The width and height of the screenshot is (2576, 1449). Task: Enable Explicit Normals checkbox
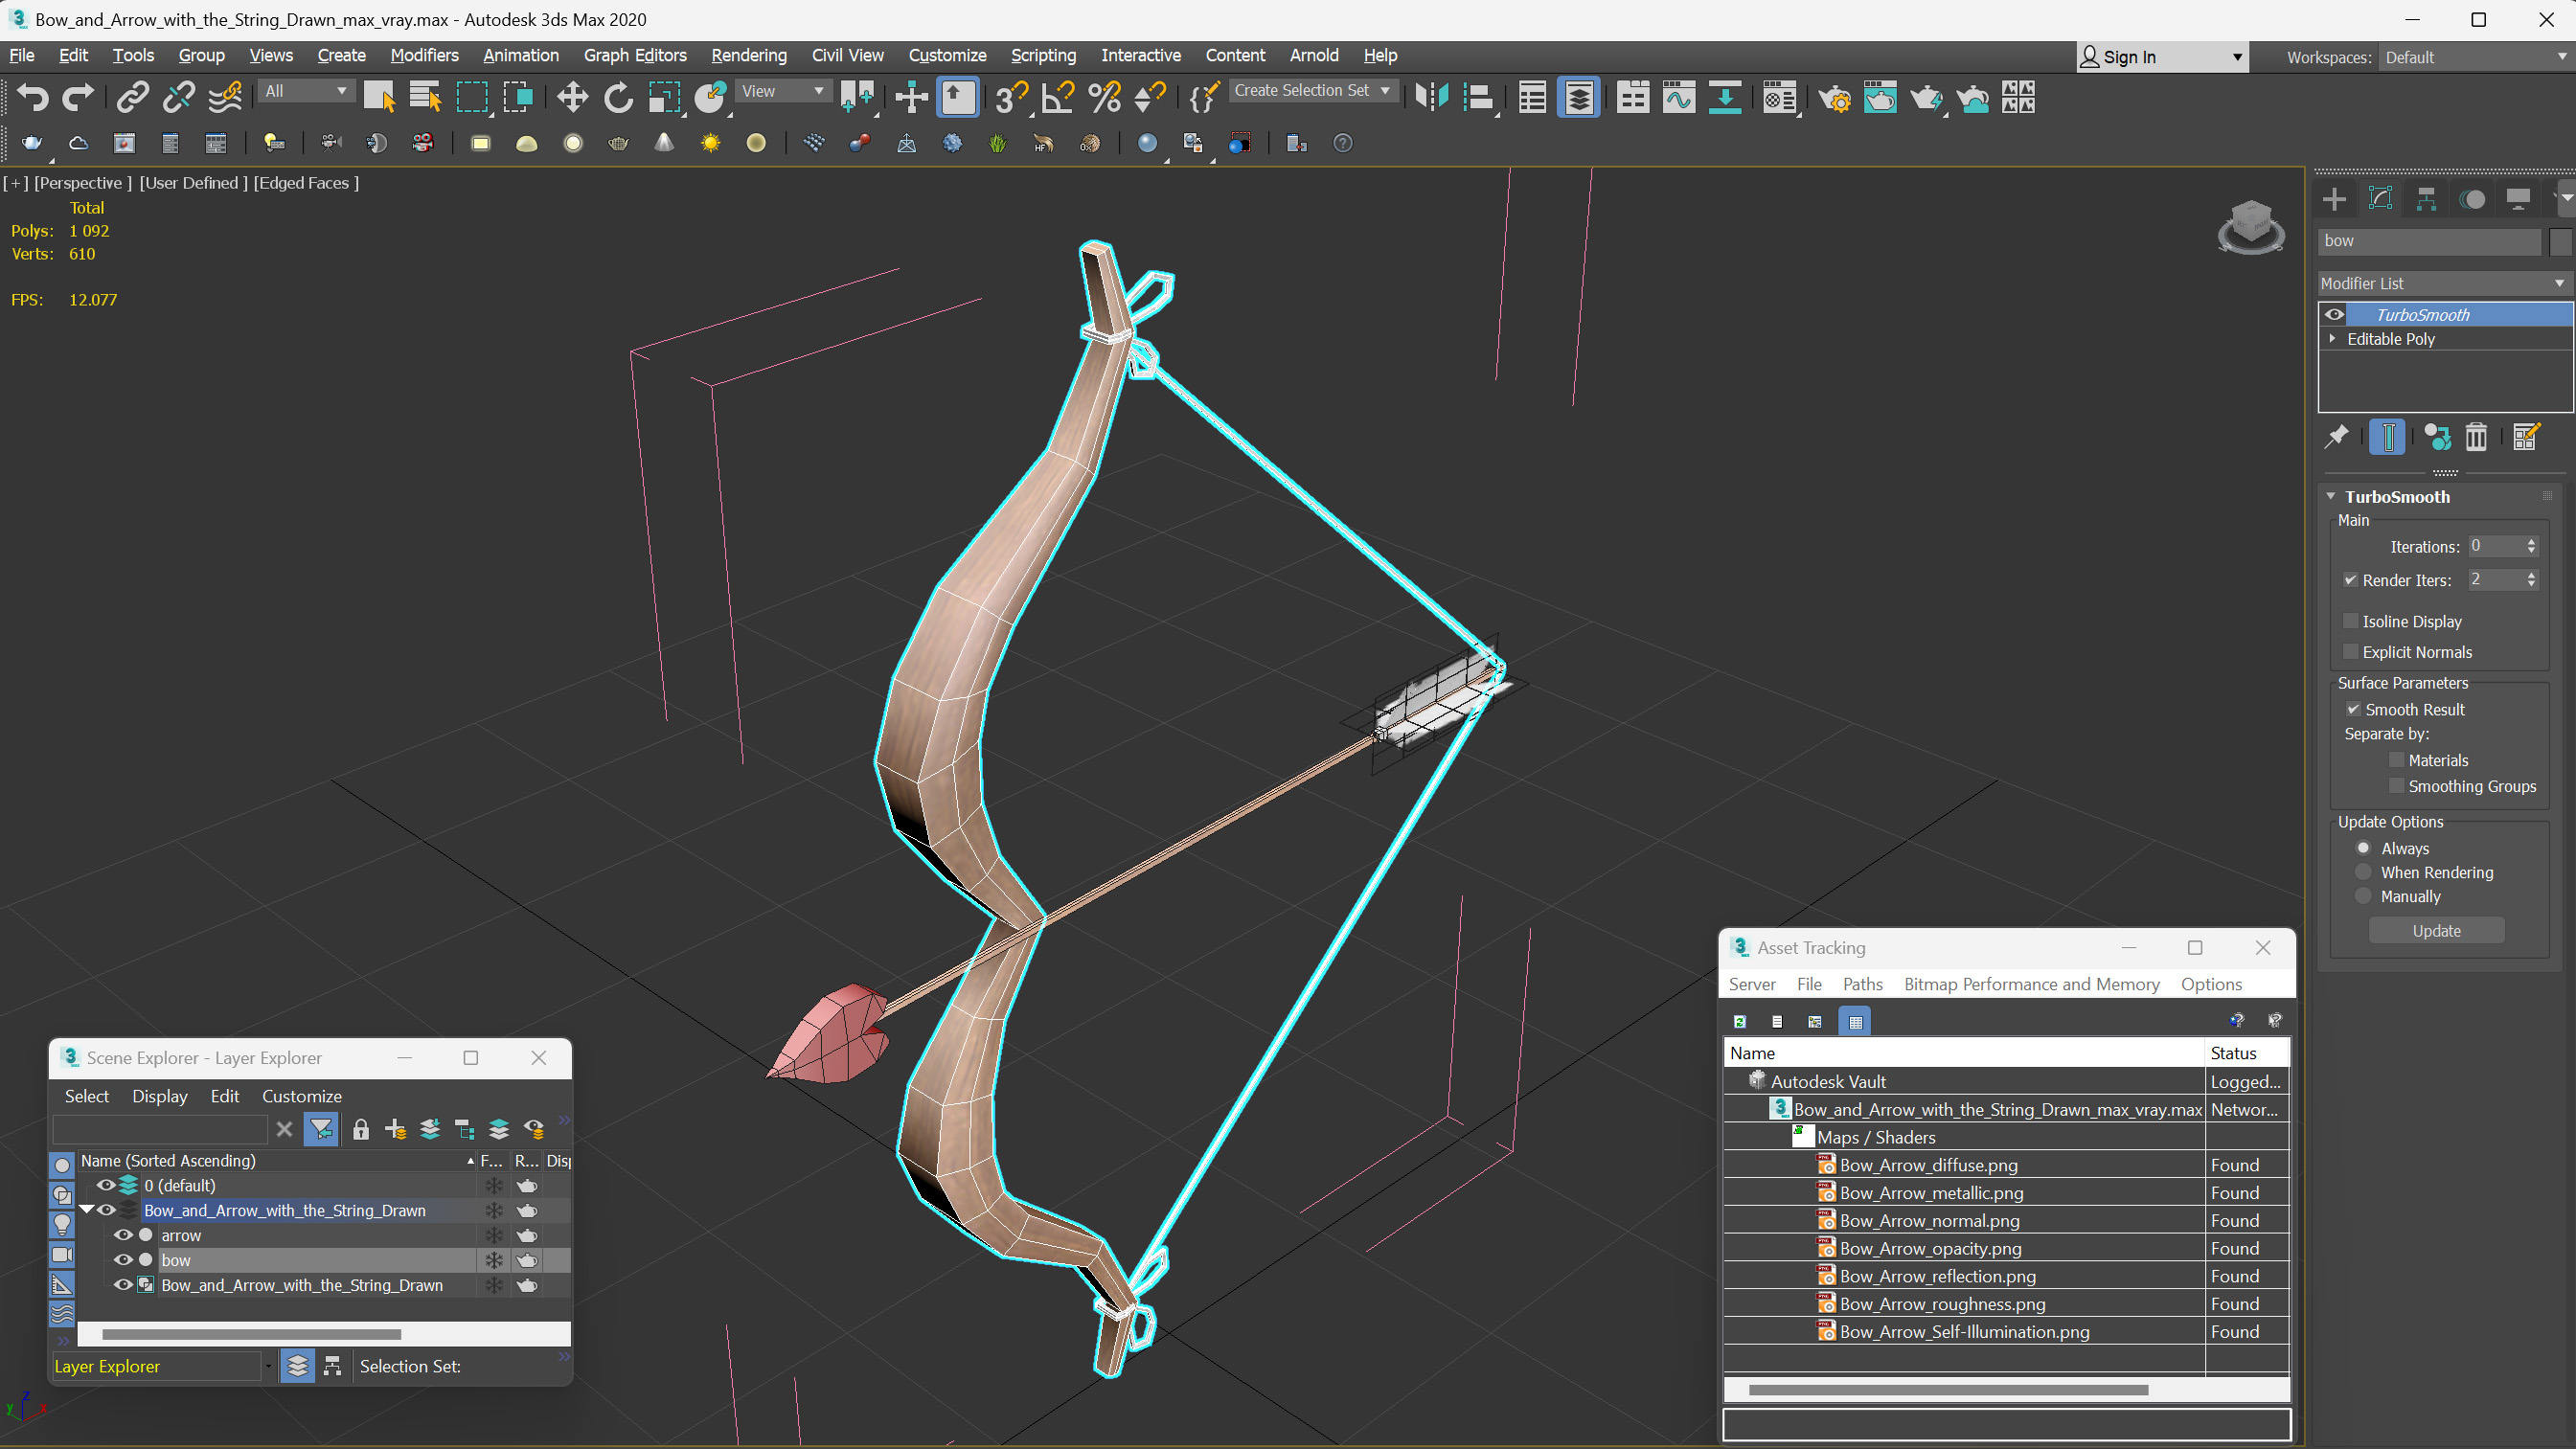click(x=2351, y=652)
